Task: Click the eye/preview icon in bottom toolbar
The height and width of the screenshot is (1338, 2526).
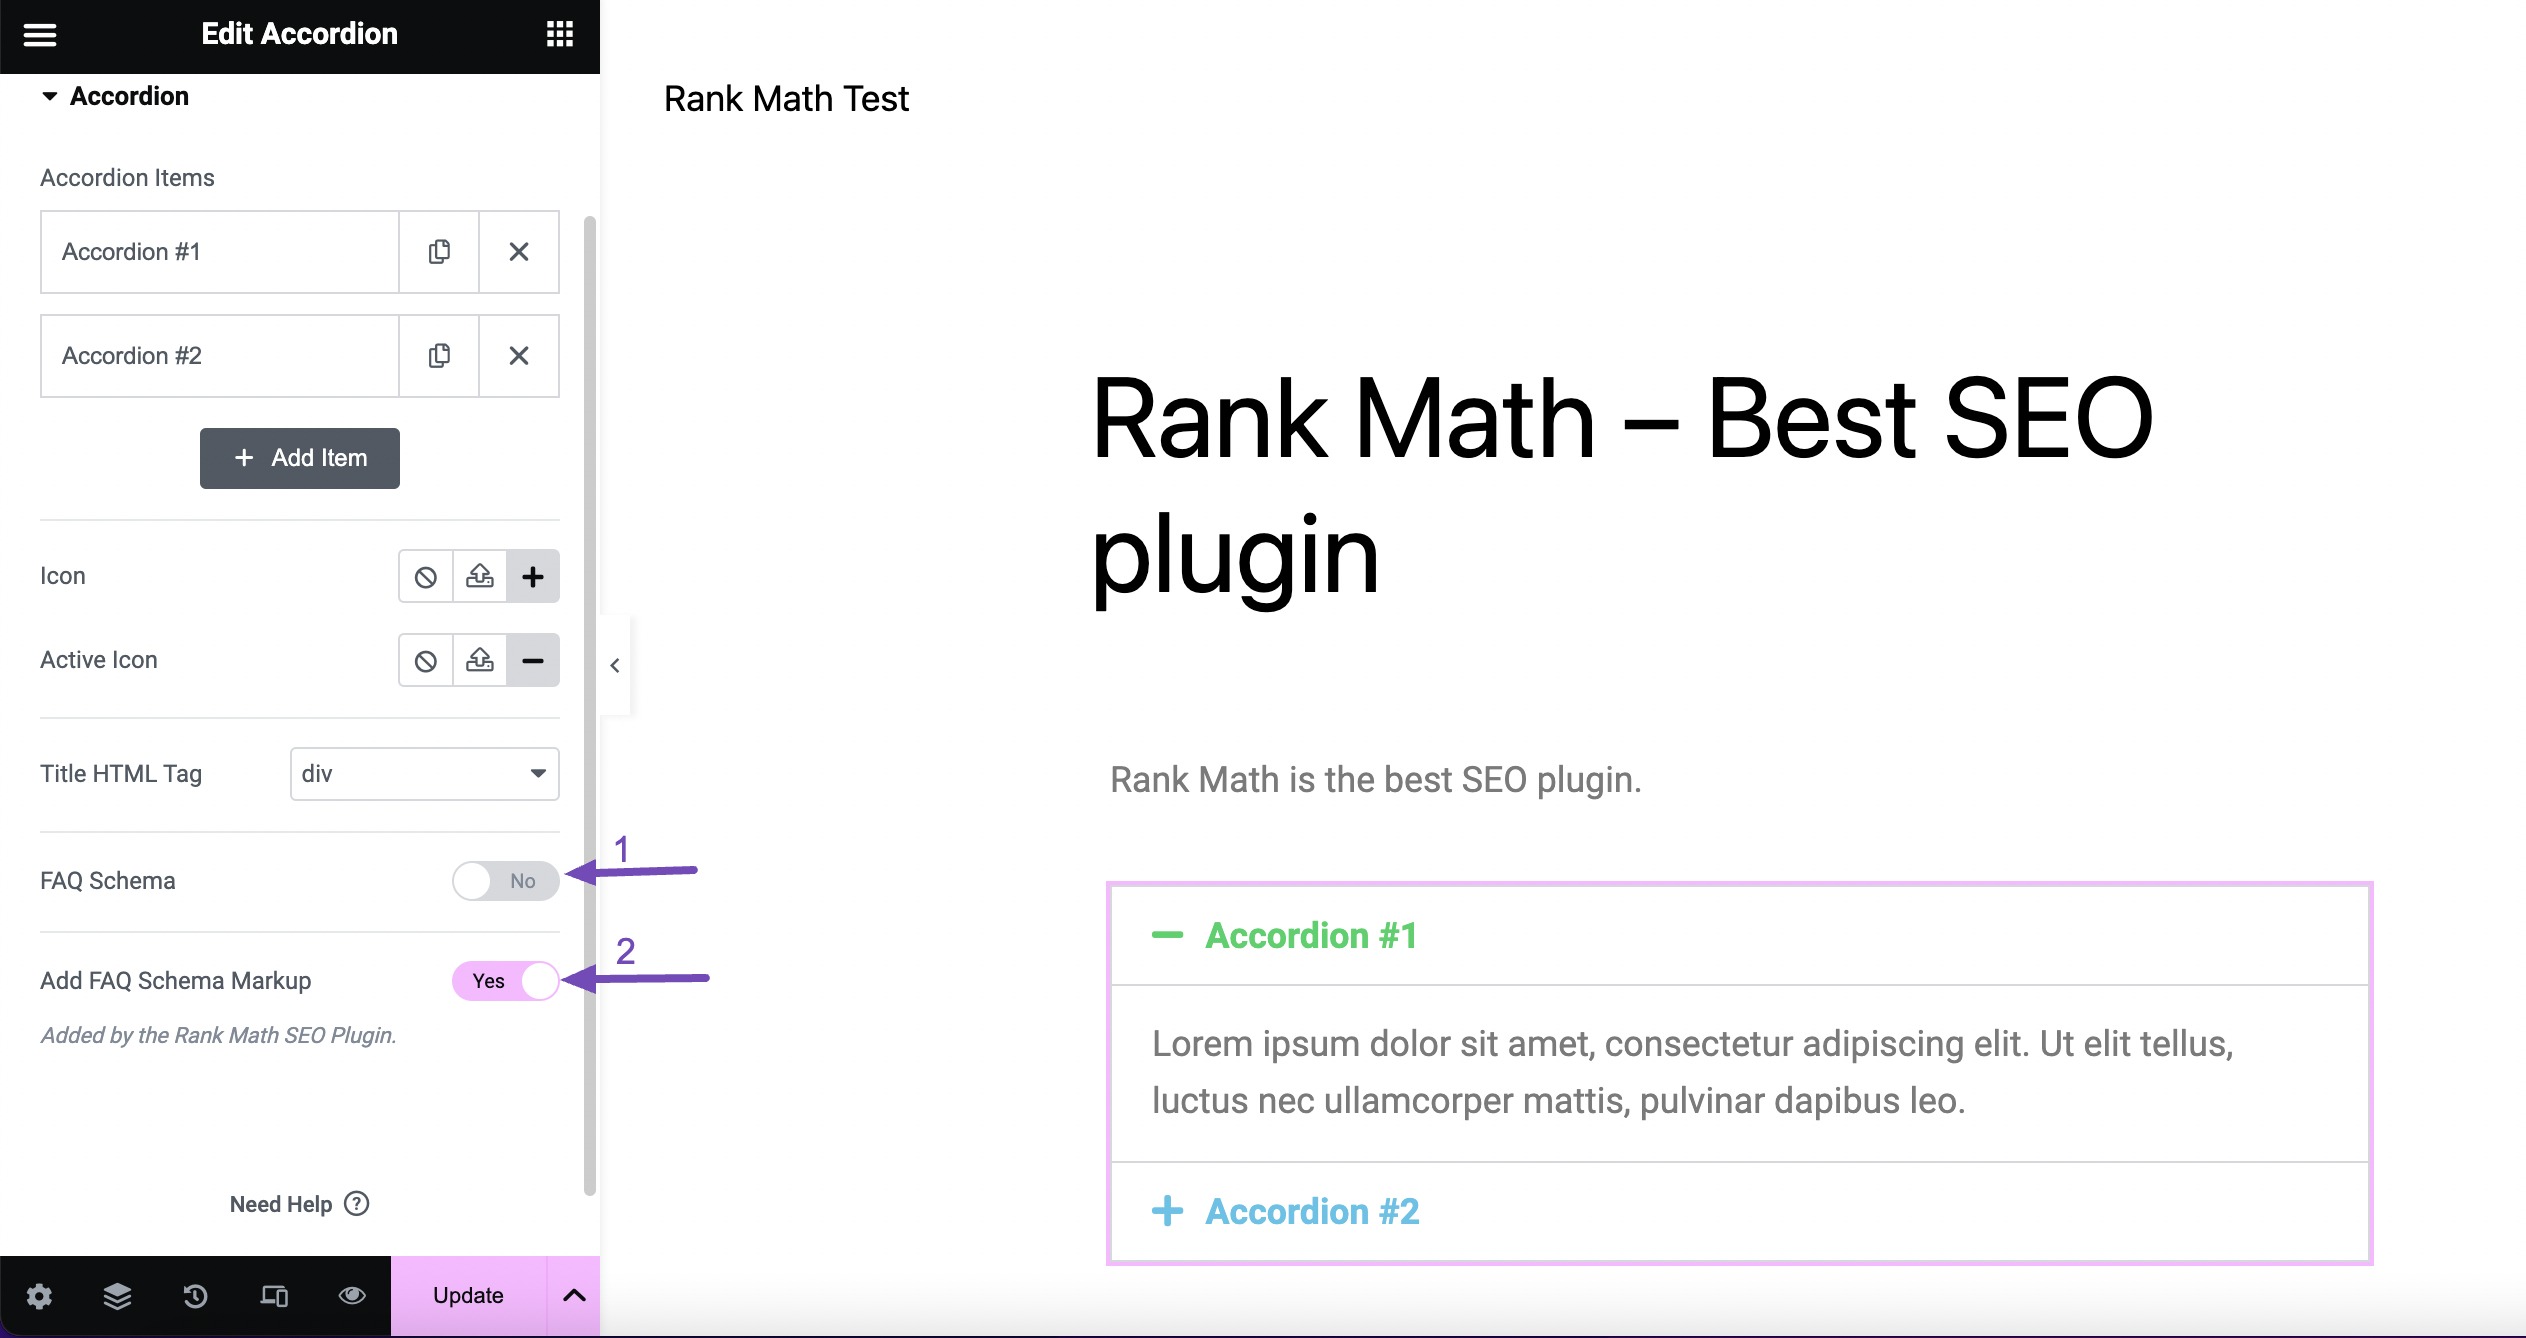Action: tap(353, 1295)
